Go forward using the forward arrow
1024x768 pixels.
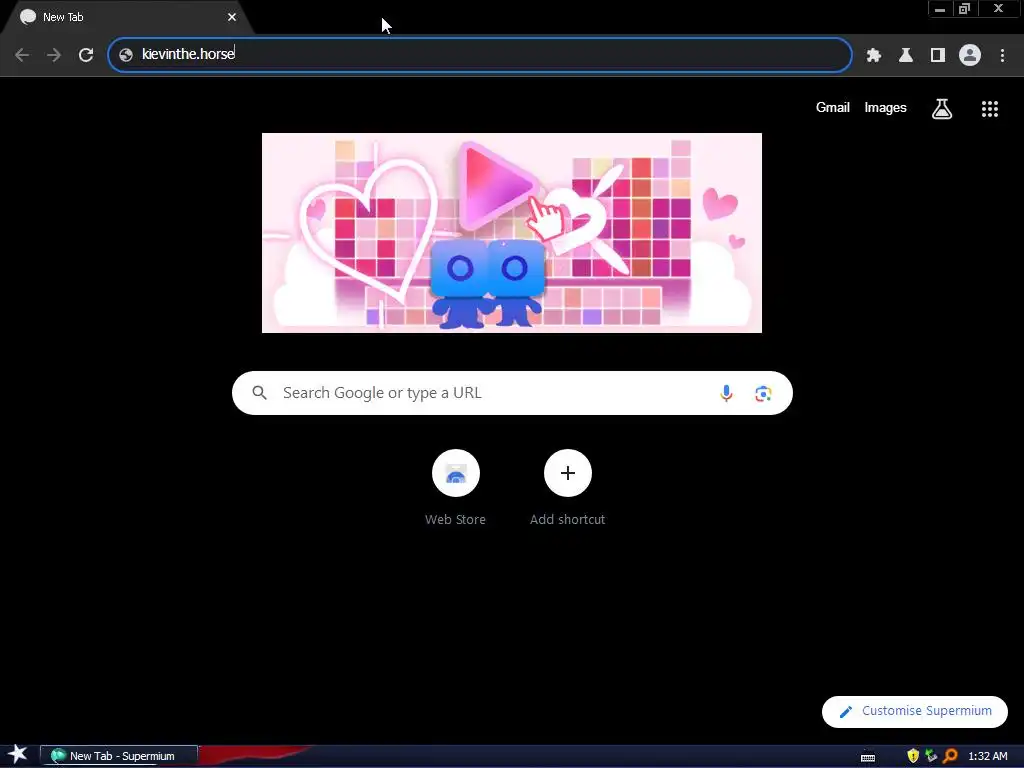pos(54,55)
